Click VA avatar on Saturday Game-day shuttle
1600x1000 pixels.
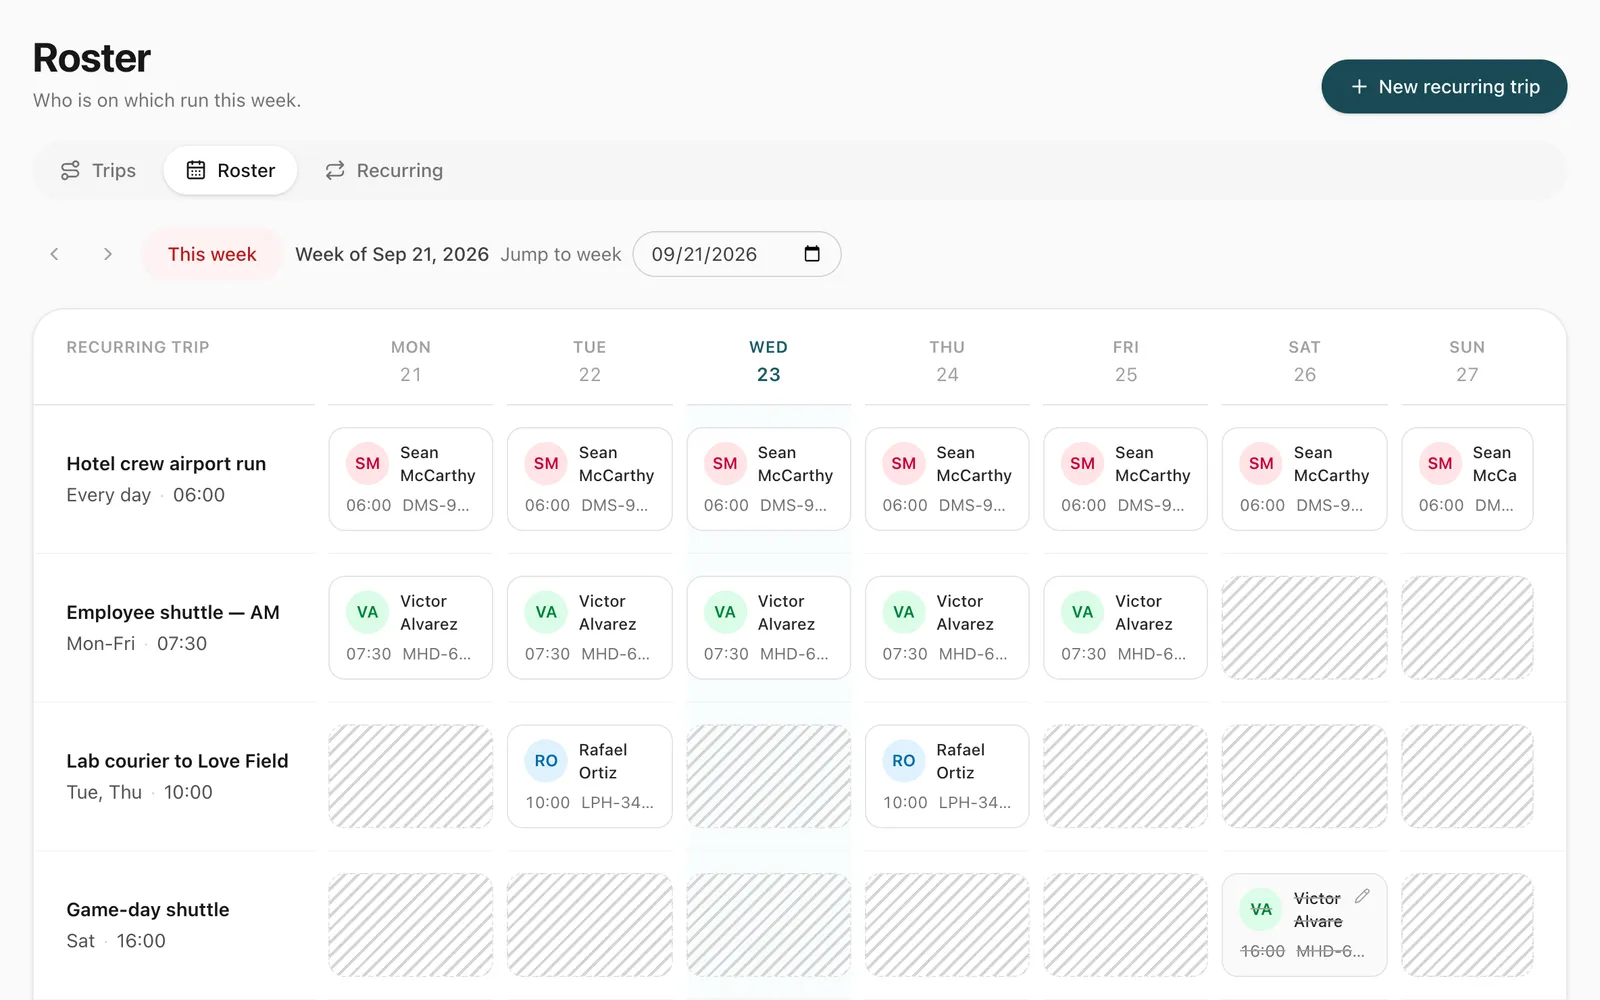coord(1261,910)
